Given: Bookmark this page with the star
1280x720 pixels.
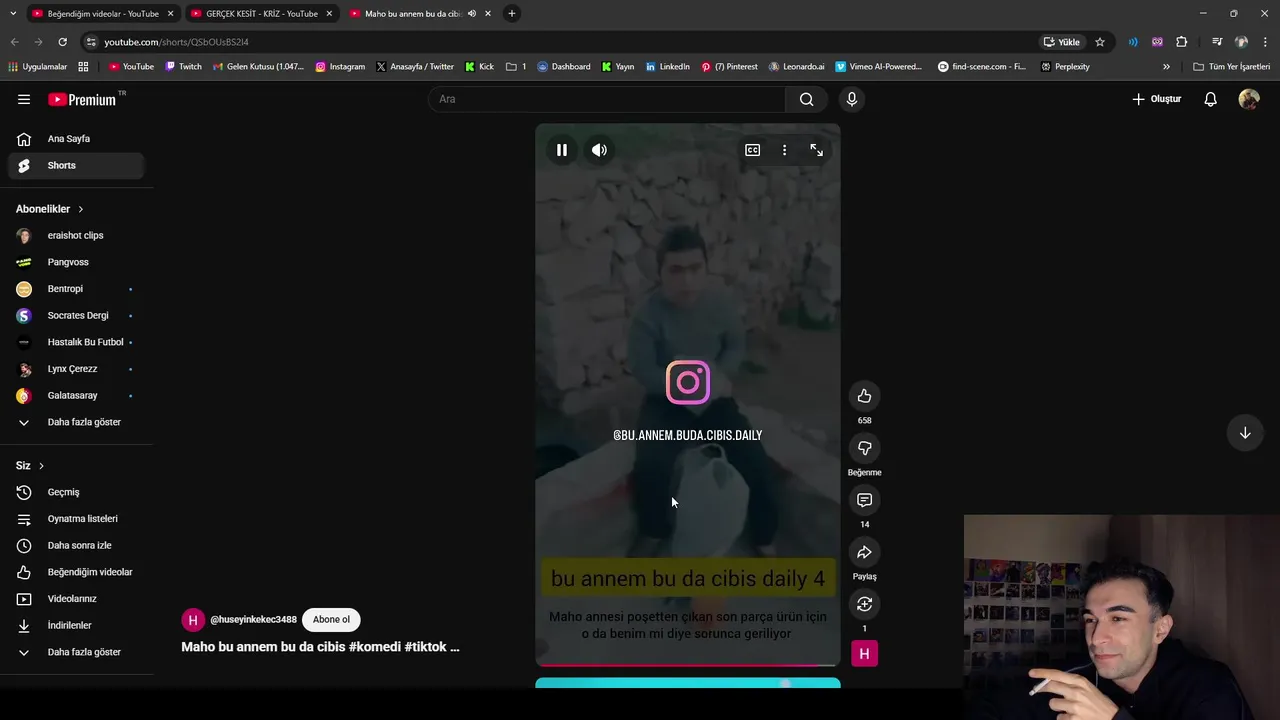Looking at the screenshot, I should 1100,42.
